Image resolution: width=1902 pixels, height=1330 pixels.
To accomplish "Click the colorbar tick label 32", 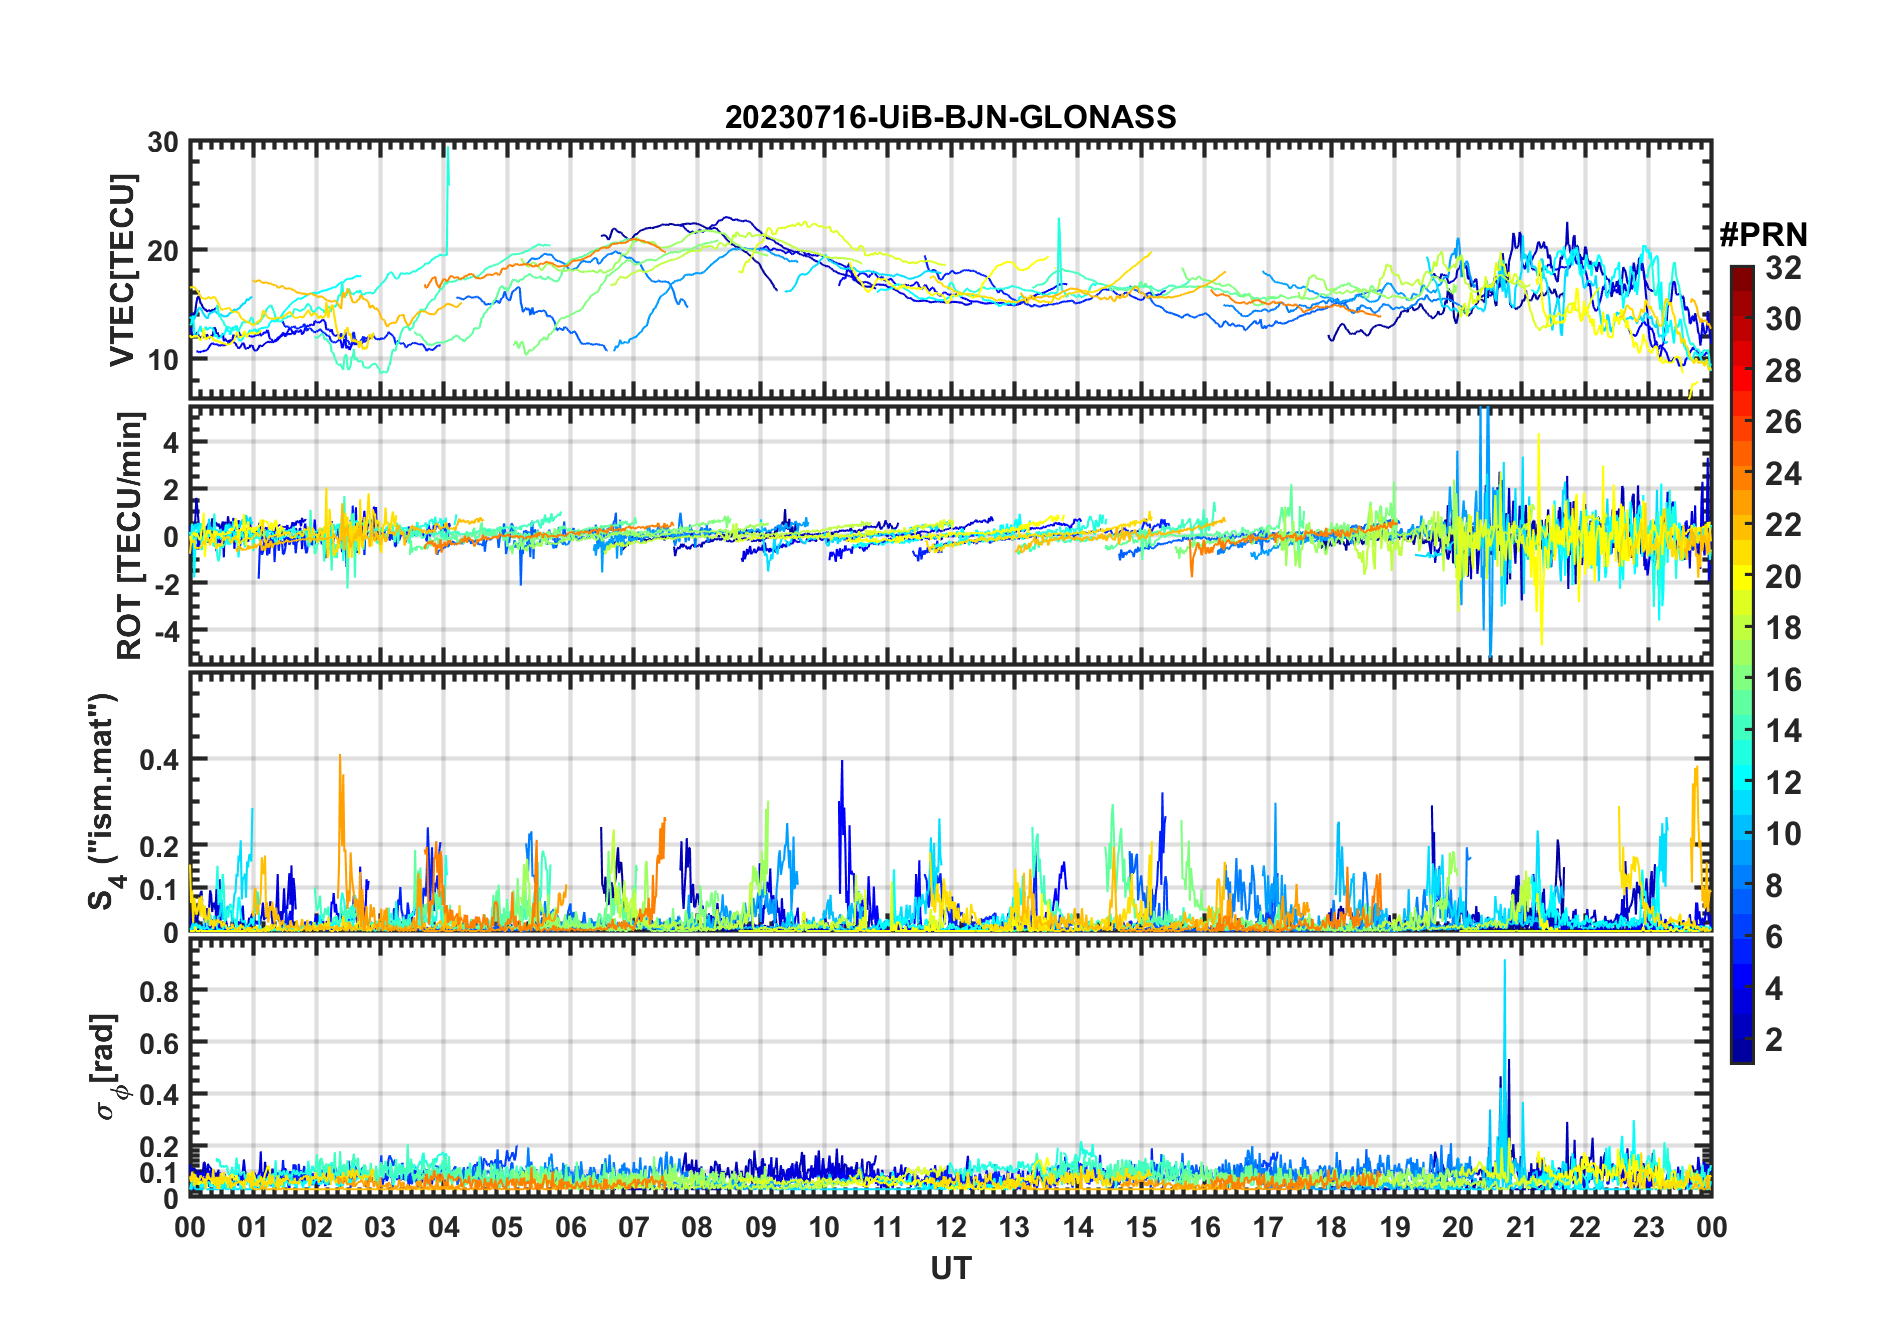I will (x=1783, y=268).
